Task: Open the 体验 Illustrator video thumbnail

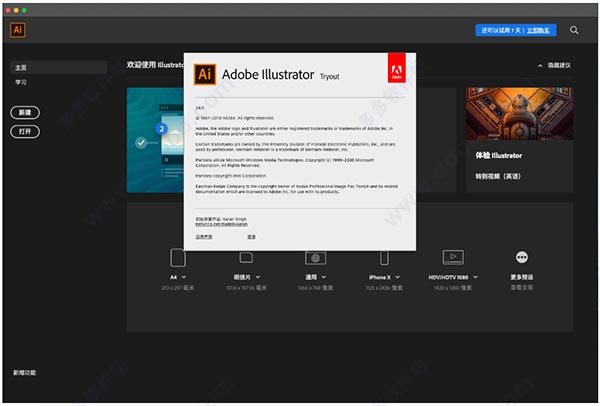Action: [x=519, y=114]
